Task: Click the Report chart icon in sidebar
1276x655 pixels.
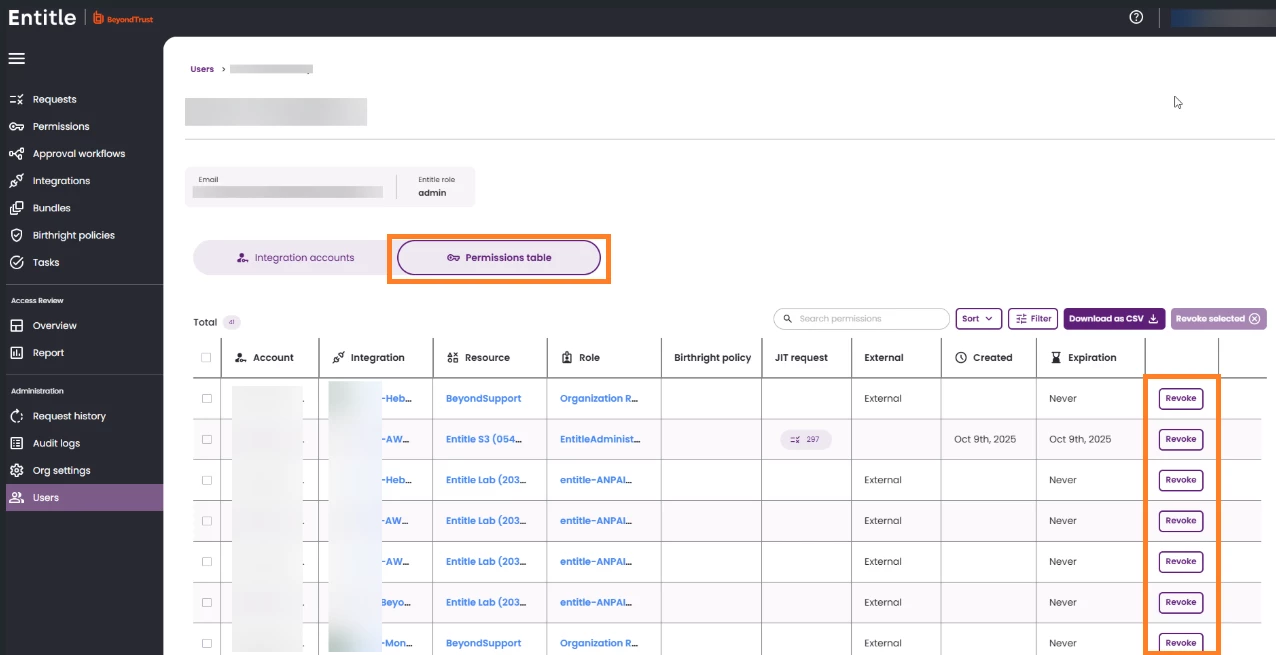Action: [16, 352]
